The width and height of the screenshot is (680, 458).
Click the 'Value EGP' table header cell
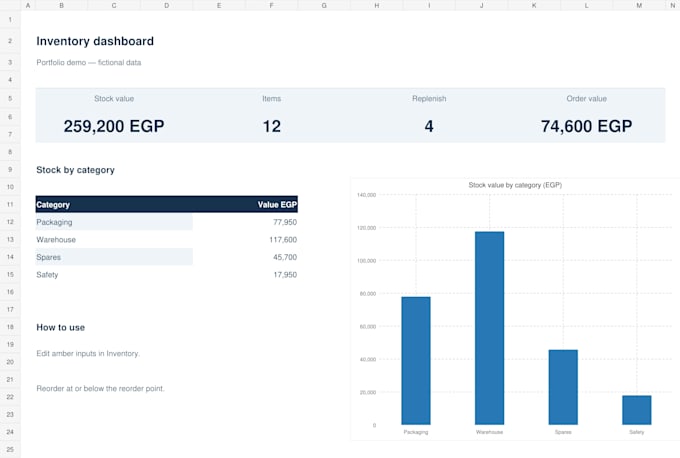245,204
